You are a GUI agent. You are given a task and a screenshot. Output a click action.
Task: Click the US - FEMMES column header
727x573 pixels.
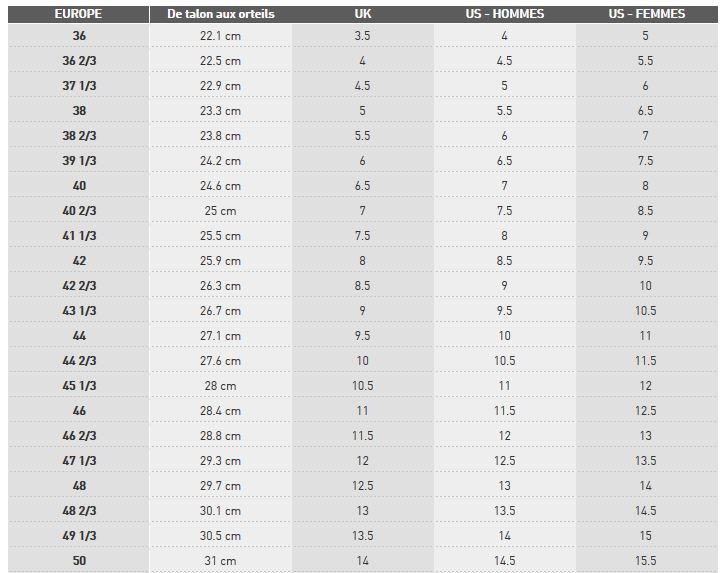coord(646,14)
